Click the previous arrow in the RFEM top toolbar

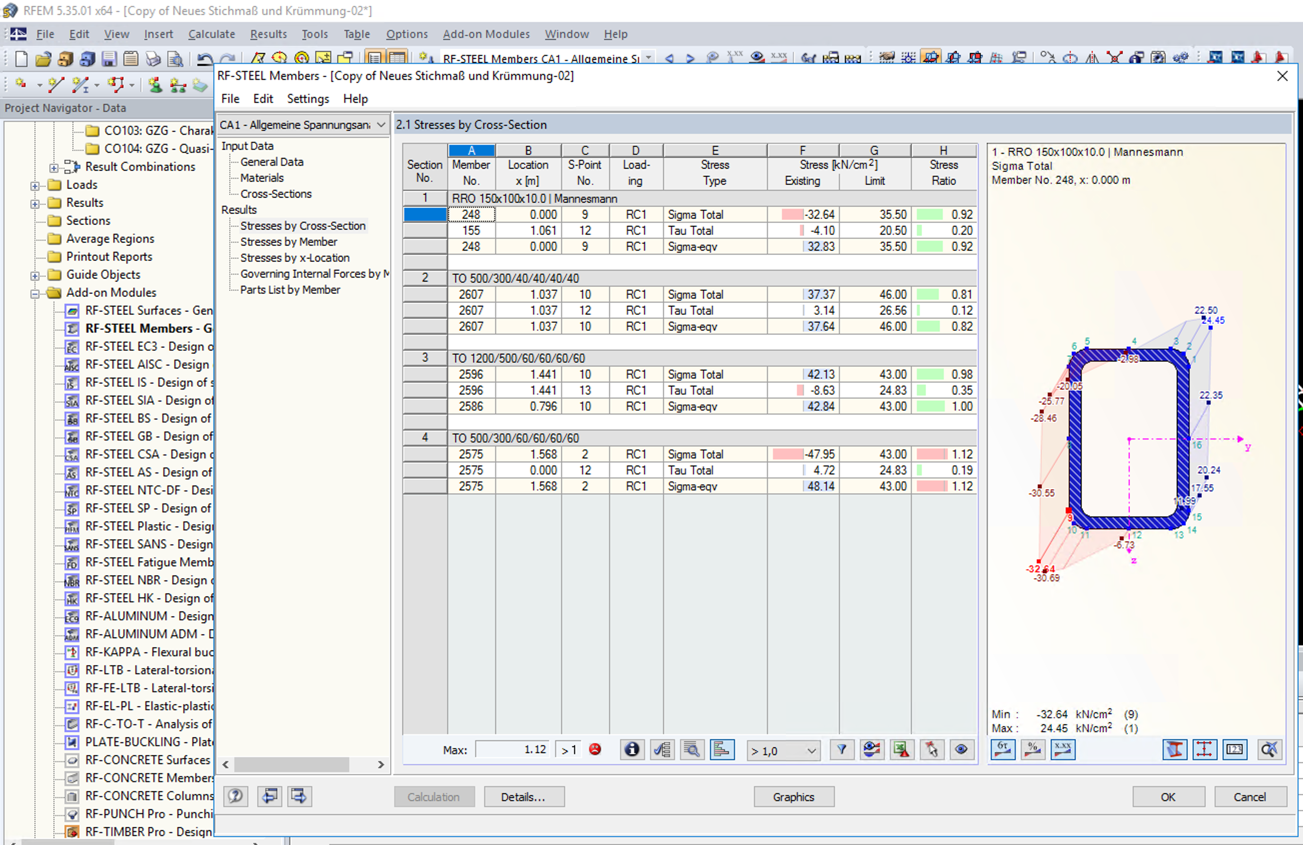(x=669, y=59)
